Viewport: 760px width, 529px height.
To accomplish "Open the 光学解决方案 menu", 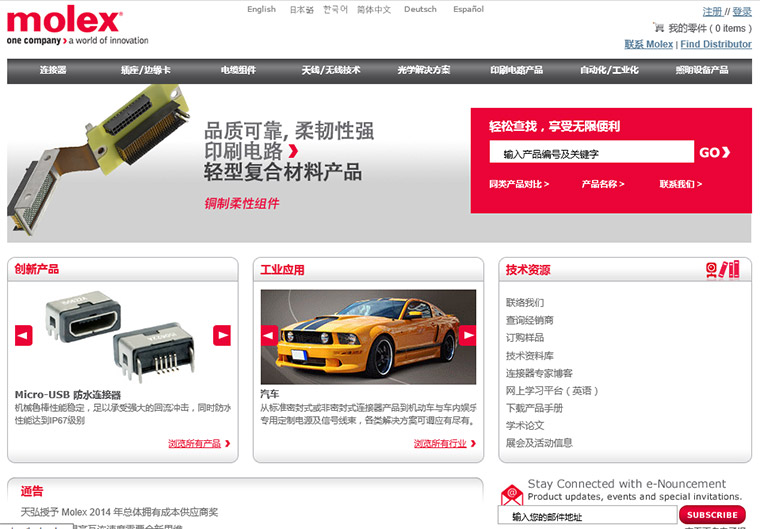I will (424, 70).
